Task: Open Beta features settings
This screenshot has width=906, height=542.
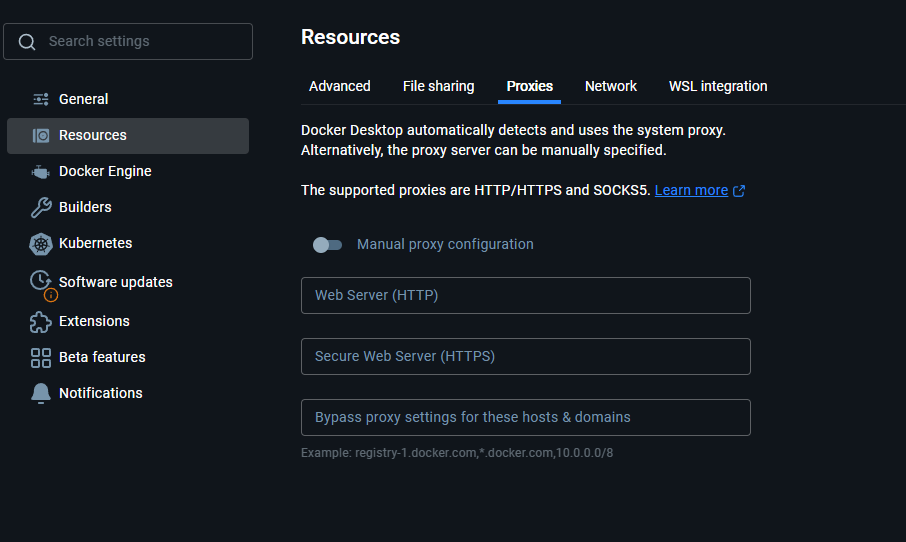Action: click(128, 358)
